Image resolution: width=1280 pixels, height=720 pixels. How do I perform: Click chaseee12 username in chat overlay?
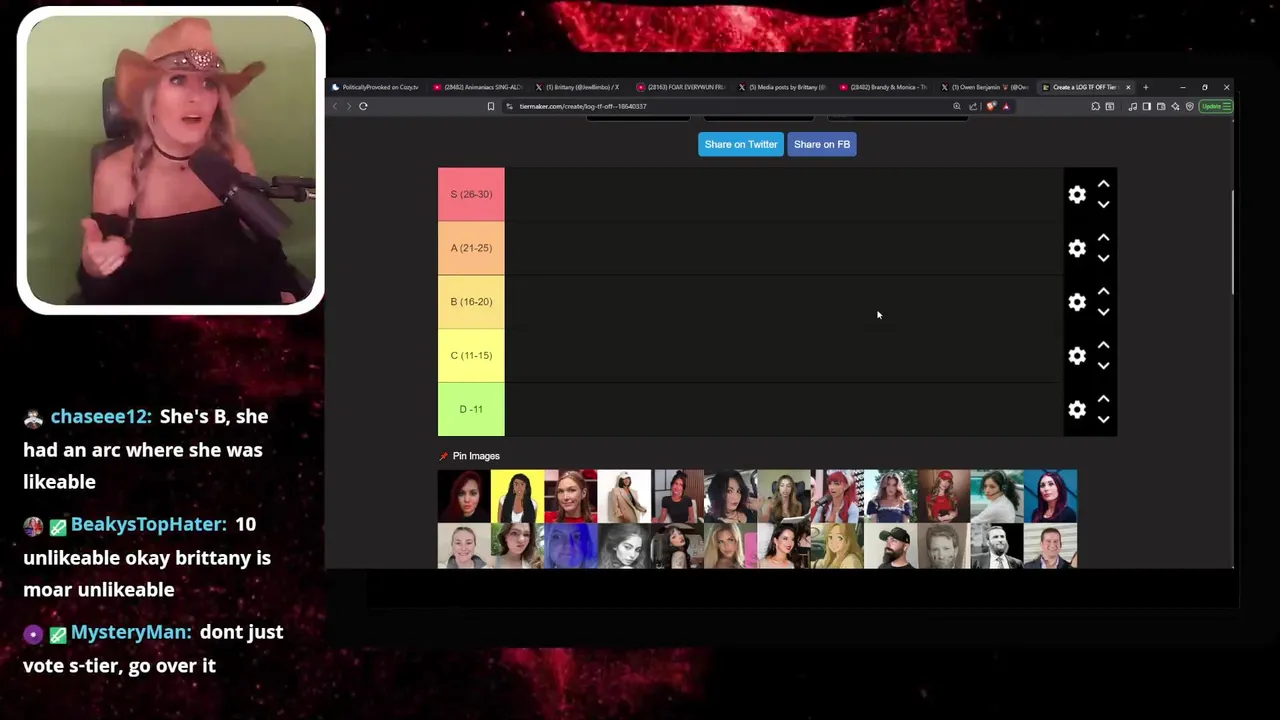(101, 417)
